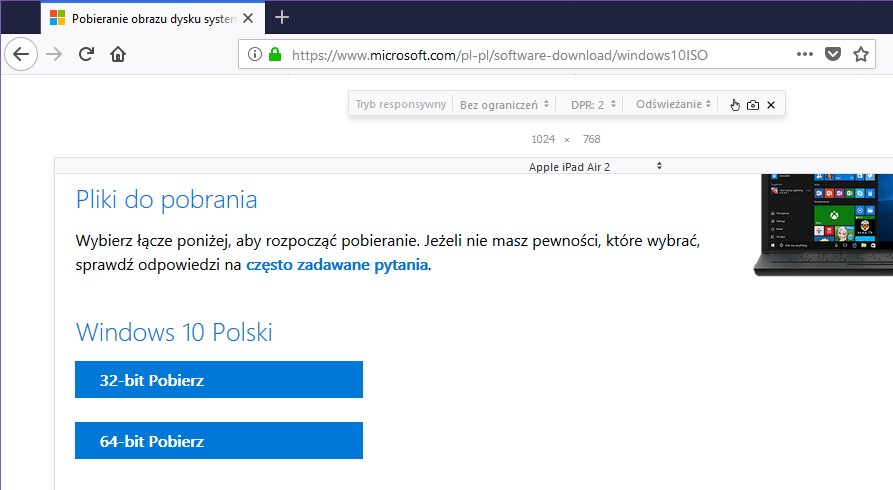893x490 pixels.
Task: Click the Microsoft logo favicon in tab
Action: pos(58,18)
